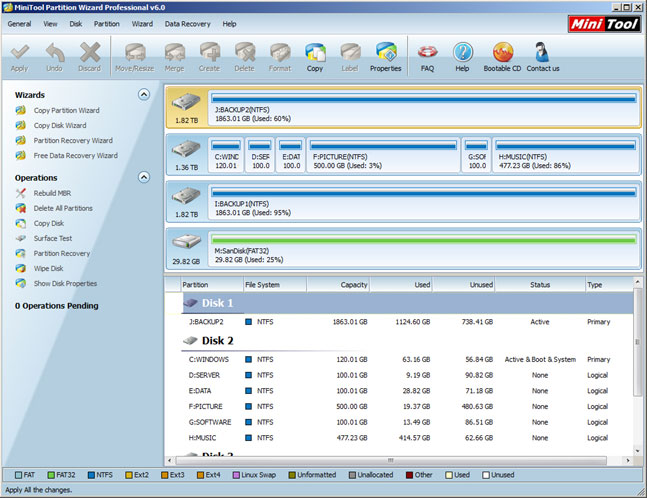Click the Delete All Partitions icon
This screenshot has height=498, width=647.
click(x=21, y=208)
